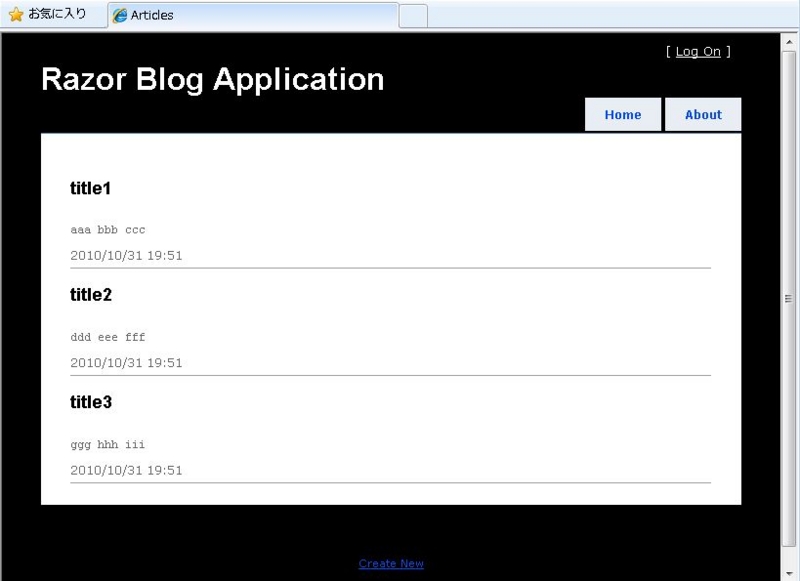The height and width of the screenshot is (581, 800).
Task: Click the yellow Favorites star icon
Action: (14, 14)
